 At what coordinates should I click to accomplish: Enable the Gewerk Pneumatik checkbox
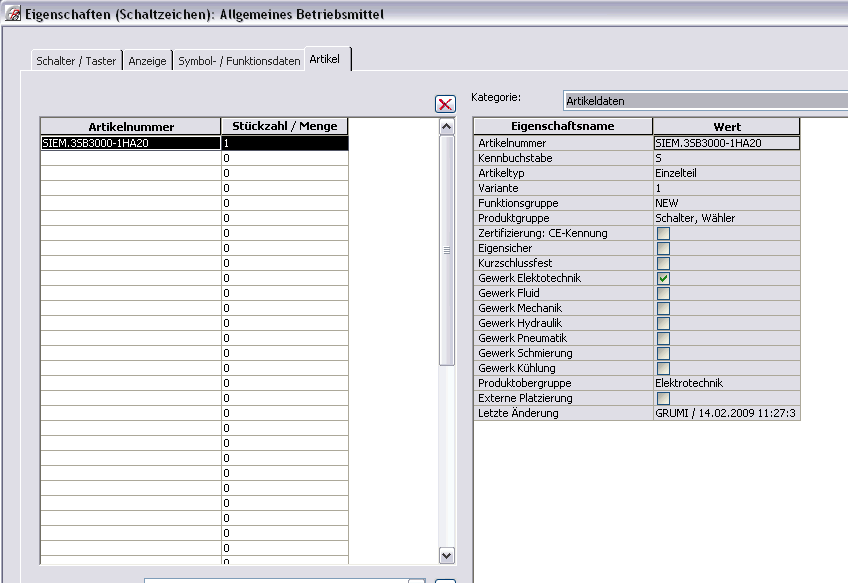[663, 338]
